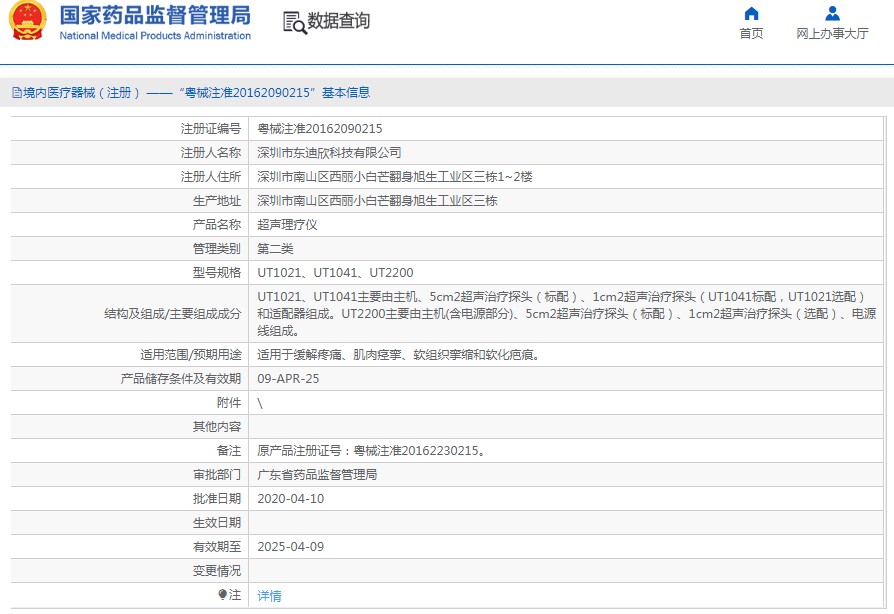Click the 数据查询 magnifier document icon
894x614 pixels.
(294, 22)
